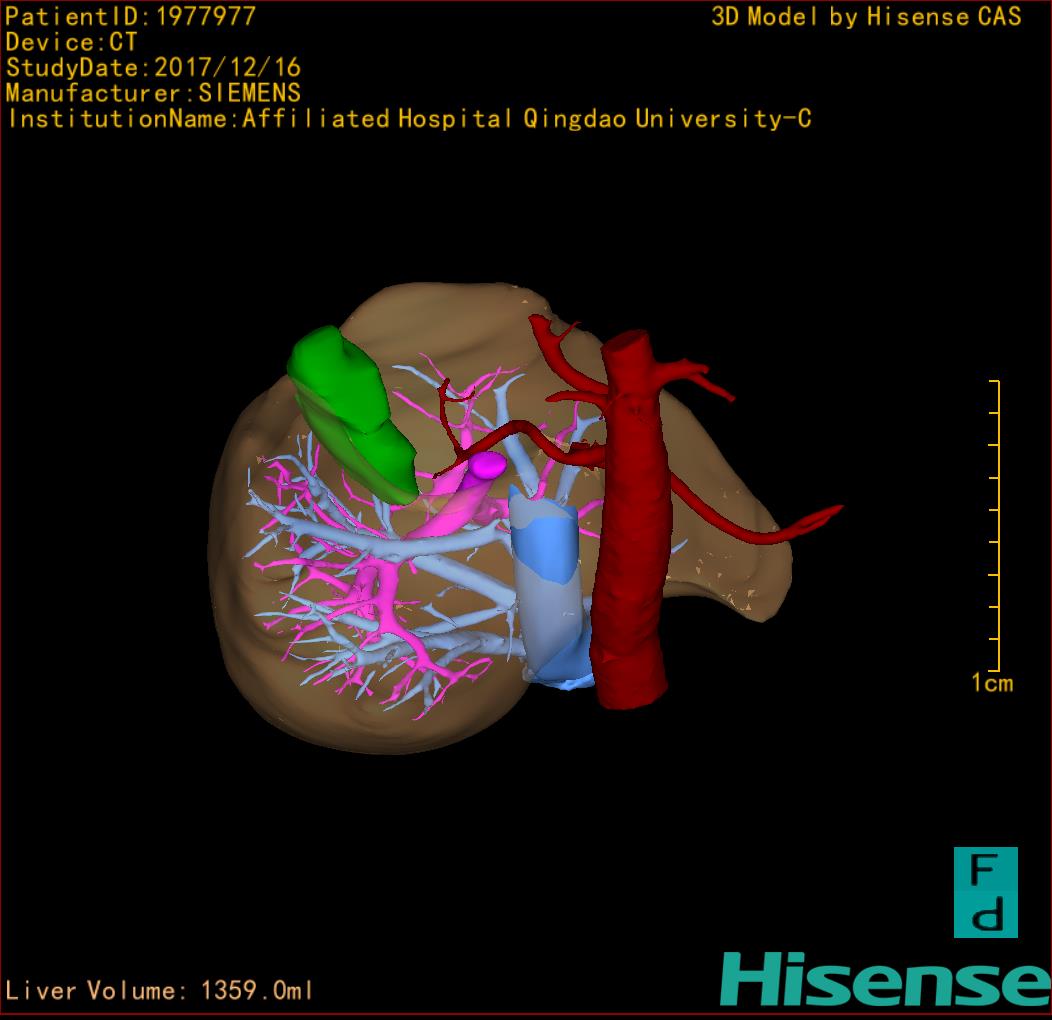Click the green tumor in the liver model

point(352,414)
